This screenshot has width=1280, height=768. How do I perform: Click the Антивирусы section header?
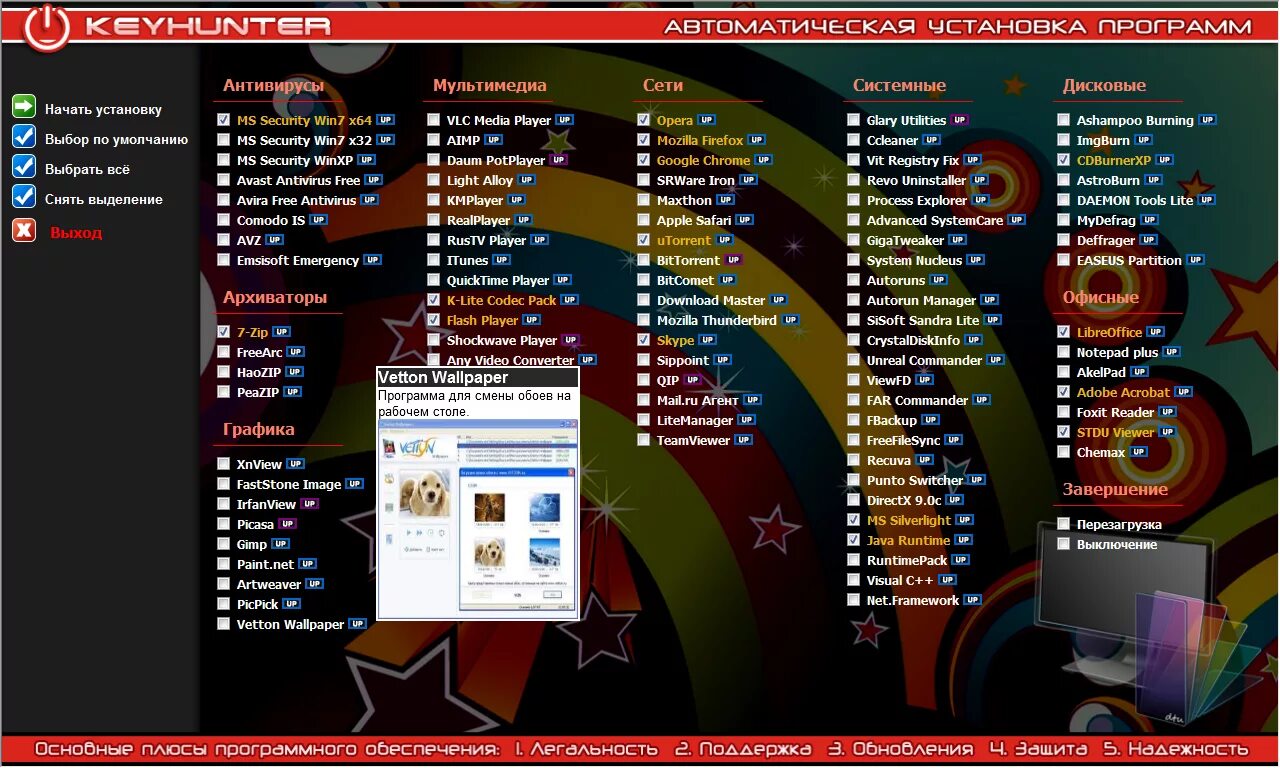click(273, 86)
